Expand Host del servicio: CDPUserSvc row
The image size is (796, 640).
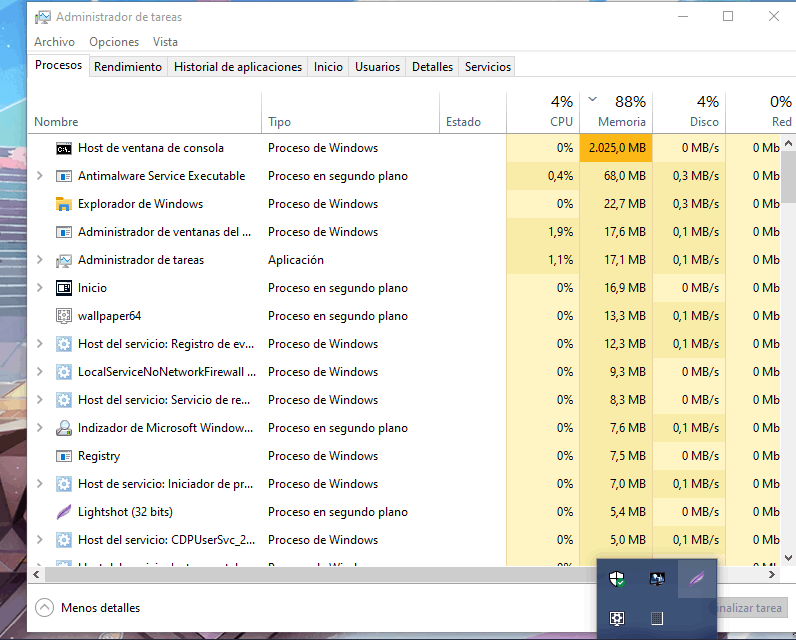tap(40, 540)
